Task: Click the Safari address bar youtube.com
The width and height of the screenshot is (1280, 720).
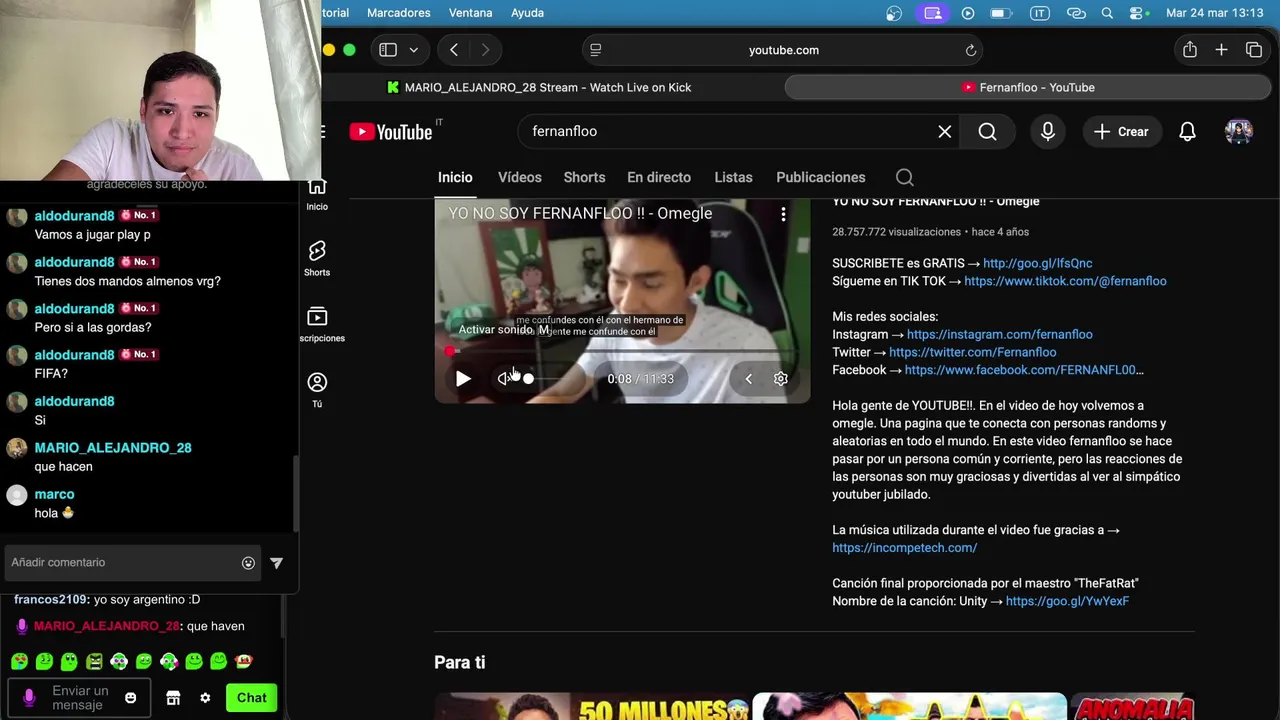Action: pos(783,50)
